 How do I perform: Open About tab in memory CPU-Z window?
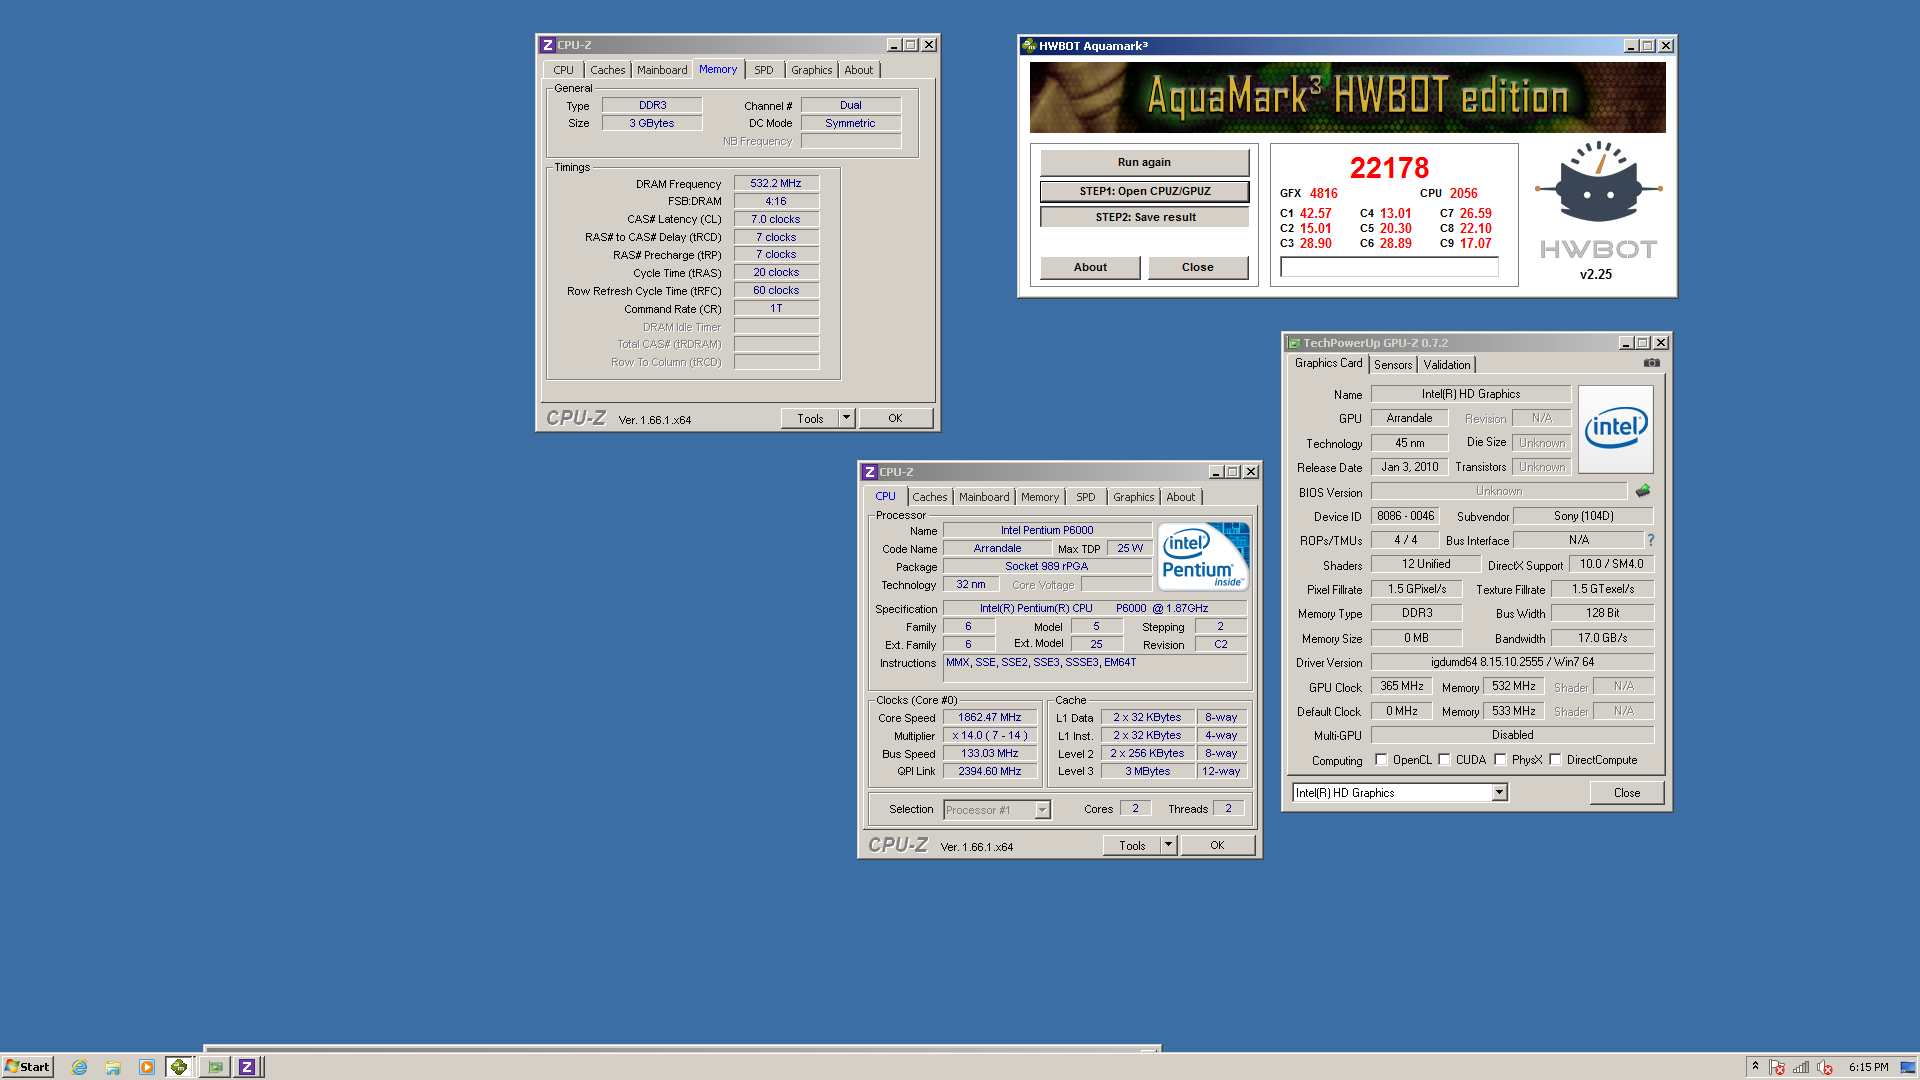click(x=859, y=70)
